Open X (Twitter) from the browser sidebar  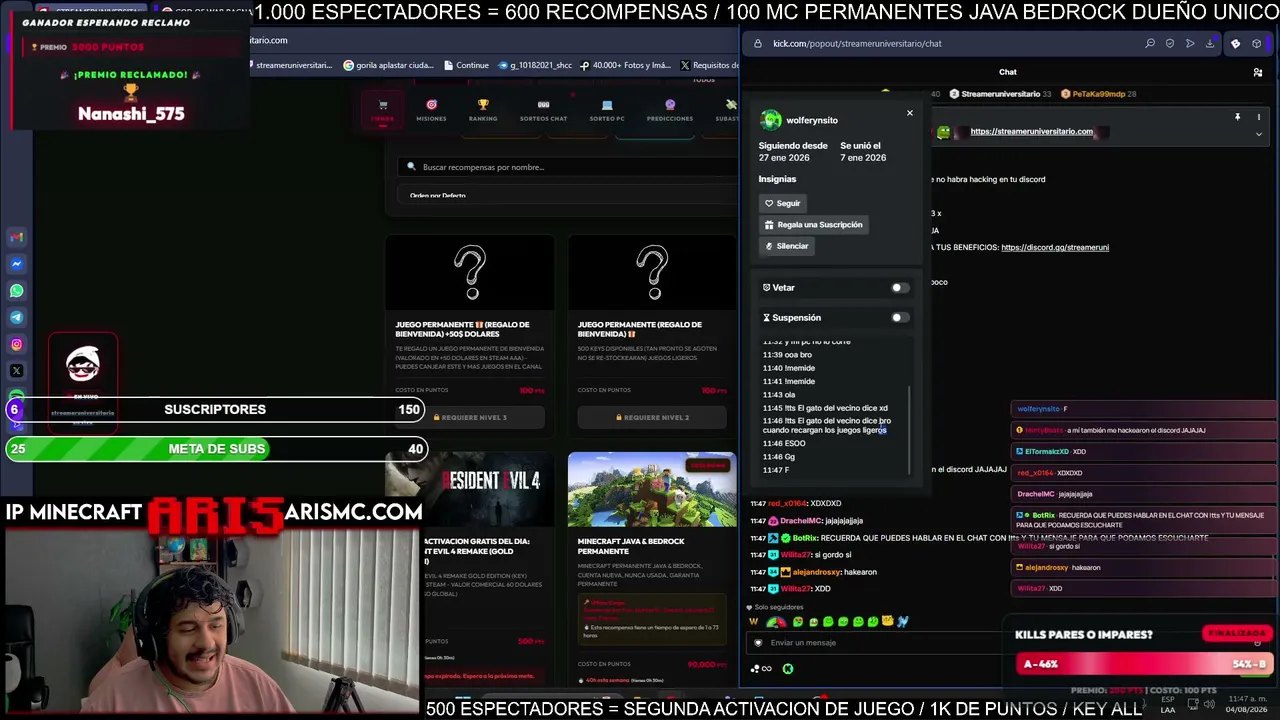coord(17,371)
